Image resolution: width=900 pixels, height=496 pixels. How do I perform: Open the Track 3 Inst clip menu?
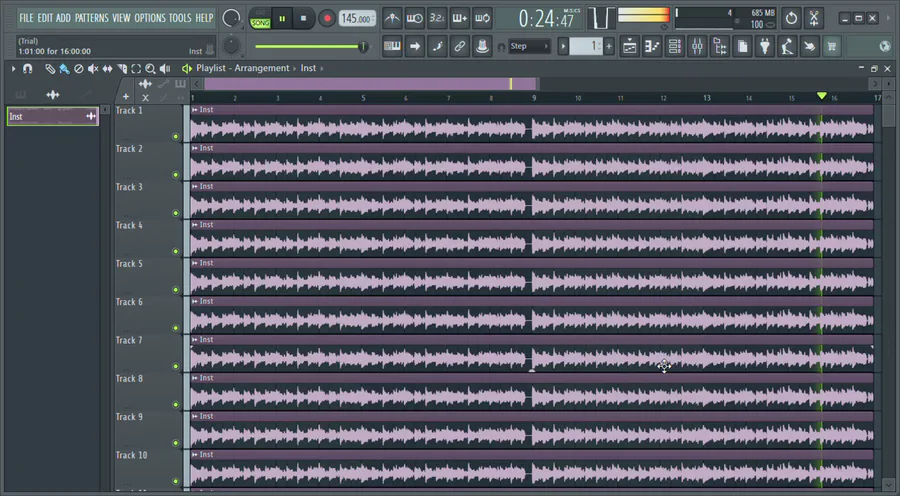(x=195, y=187)
